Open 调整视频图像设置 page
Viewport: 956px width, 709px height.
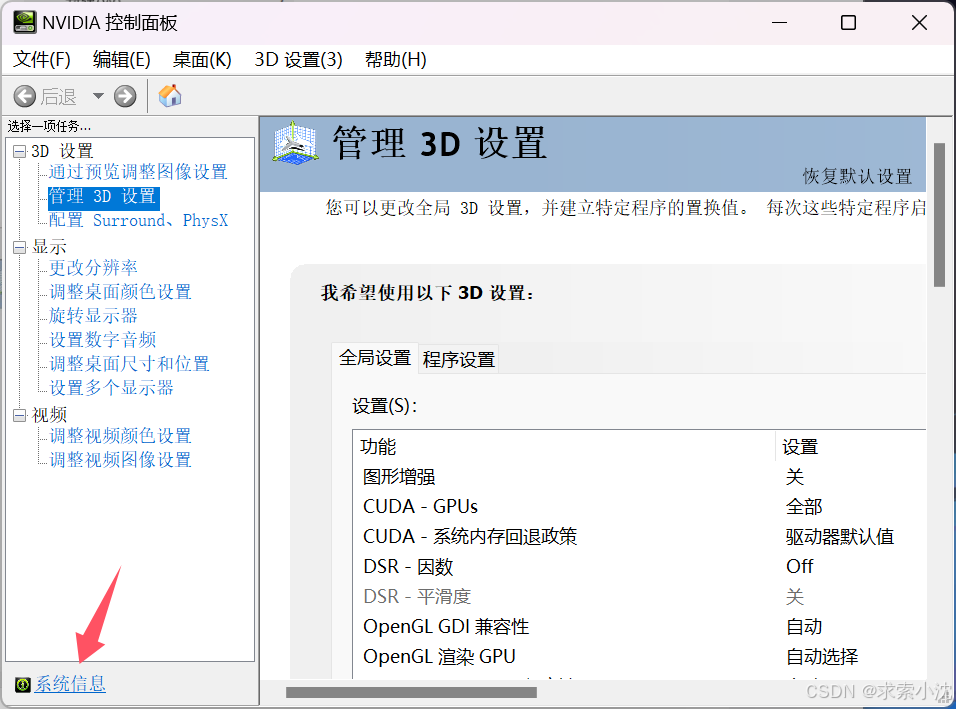[120, 460]
